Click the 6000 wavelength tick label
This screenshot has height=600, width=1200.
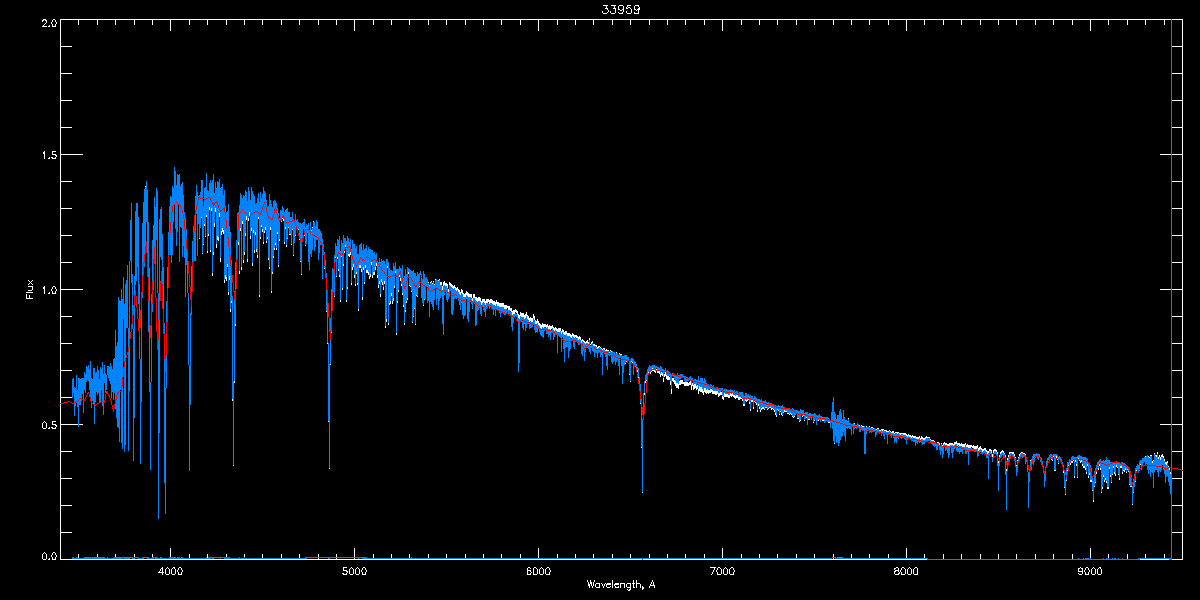coord(539,571)
